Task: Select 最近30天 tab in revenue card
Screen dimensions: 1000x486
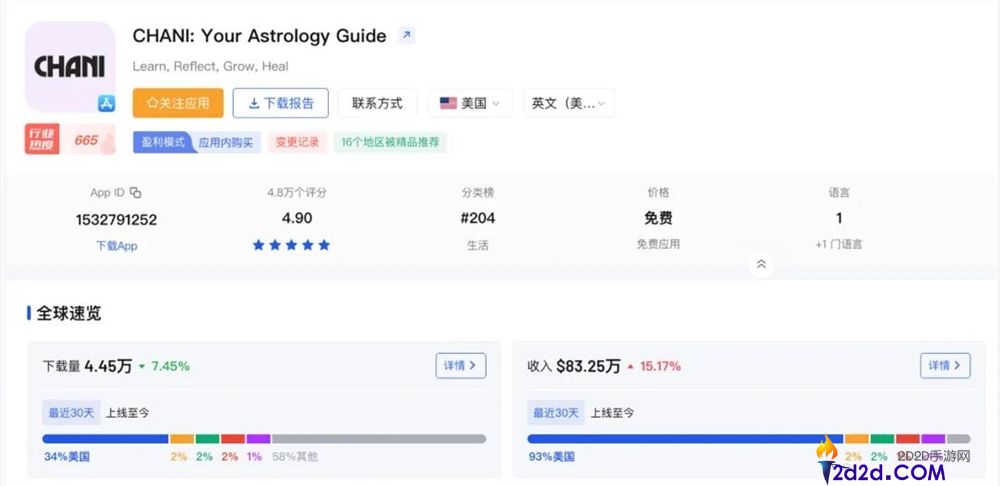Action: coord(556,413)
